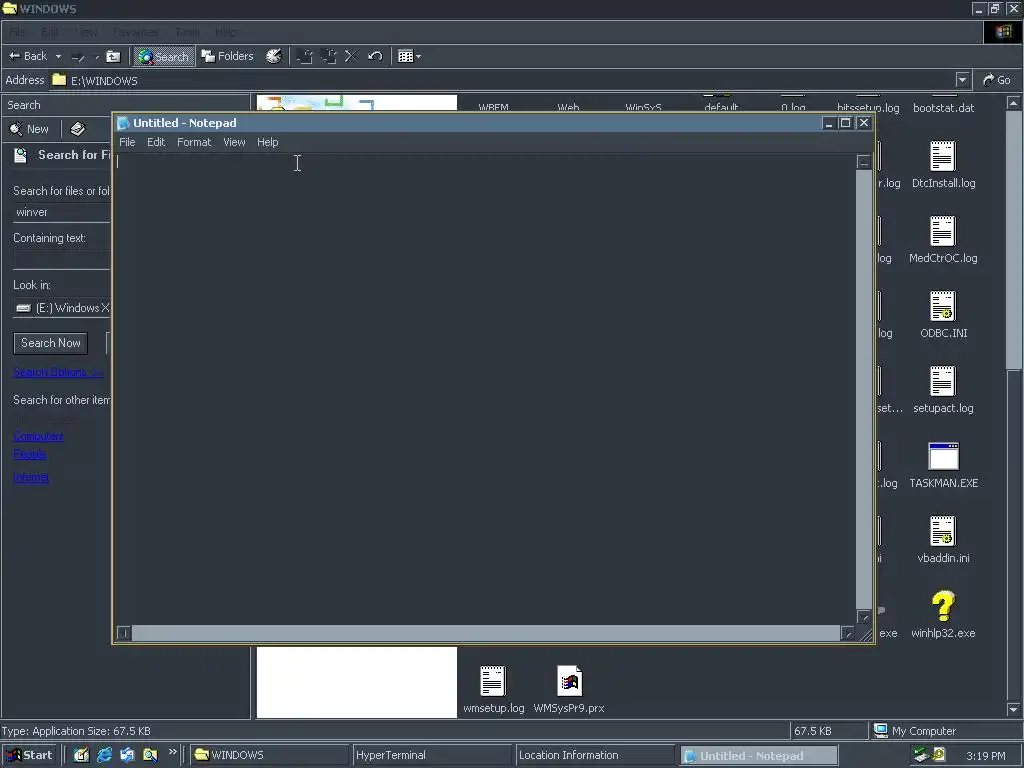Expand the Quick Launch overflow chevron
Viewport: 1024px width, 768px height.
coord(172,752)
